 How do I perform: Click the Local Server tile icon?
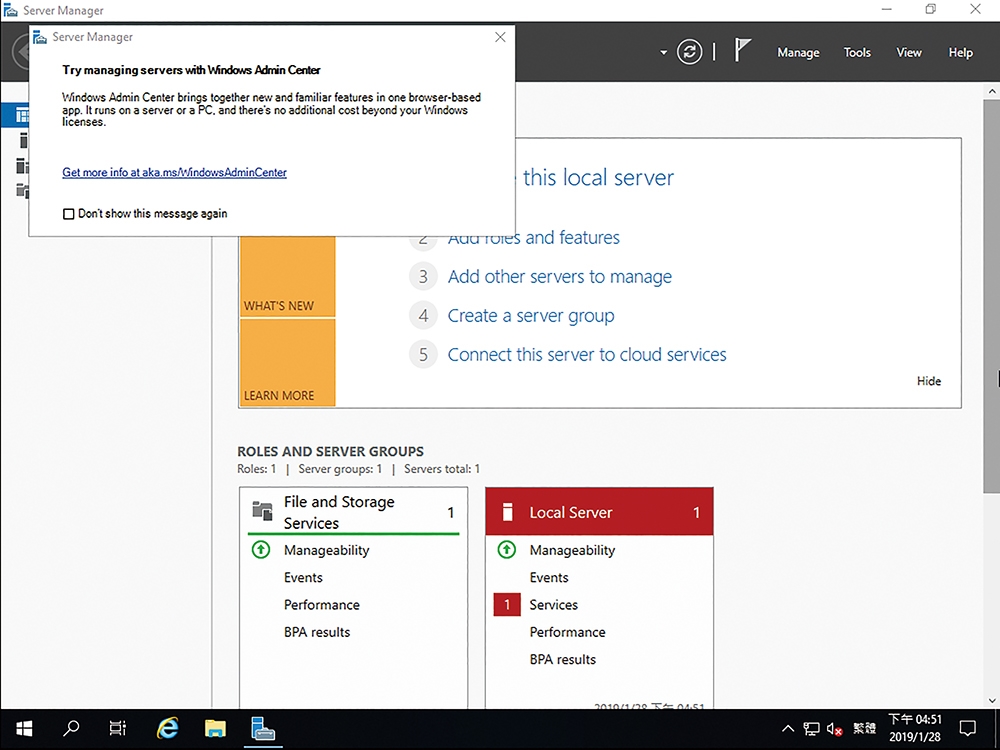coord(508,512)
